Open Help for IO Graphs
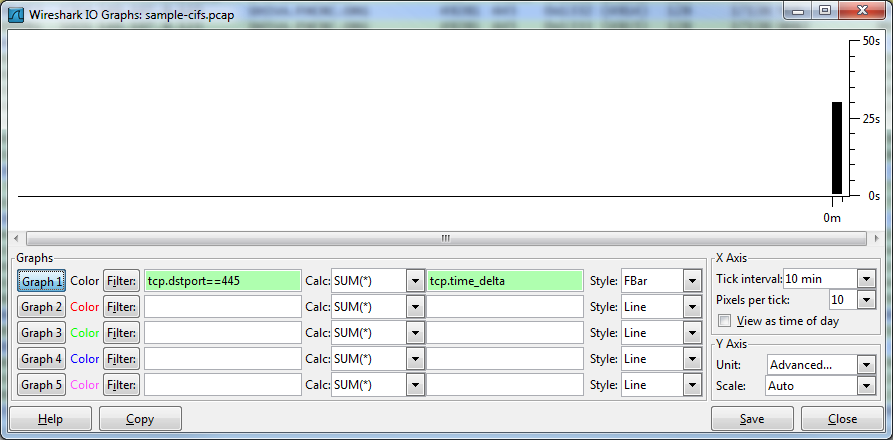Screen dimensions: 893x440 coord(50,419)
